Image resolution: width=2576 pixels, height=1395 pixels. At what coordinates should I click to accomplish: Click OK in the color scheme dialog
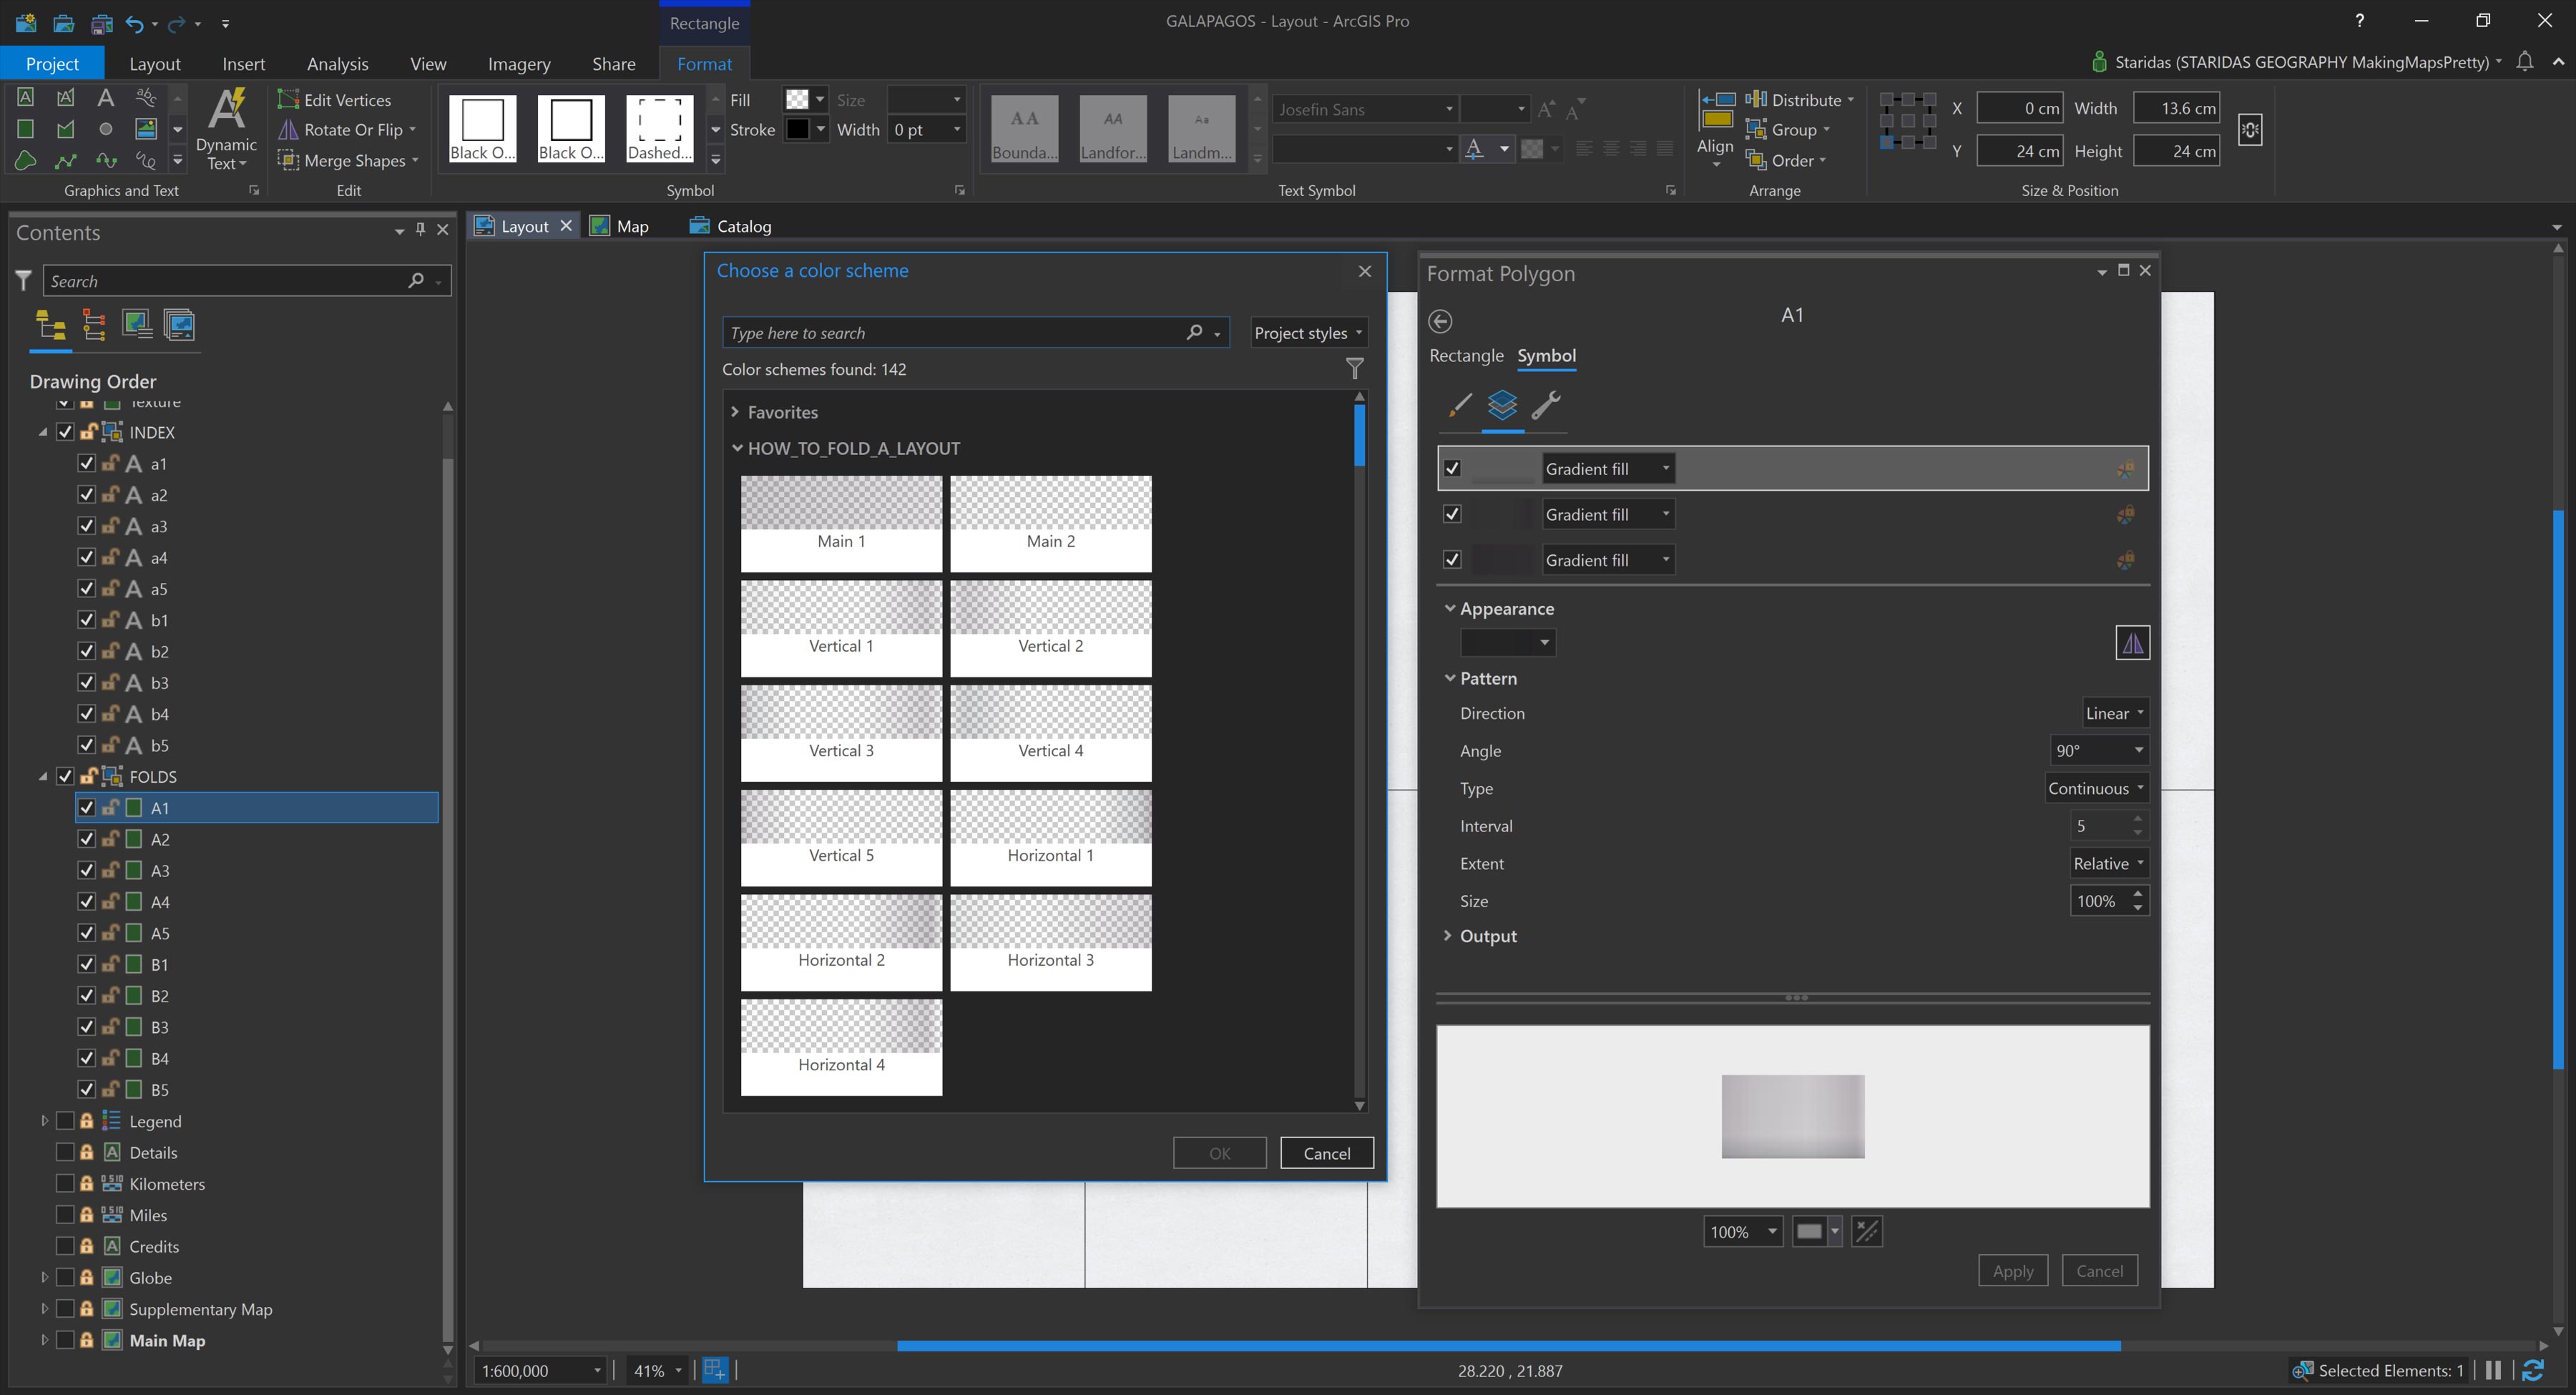(x=1219, y=1152)
